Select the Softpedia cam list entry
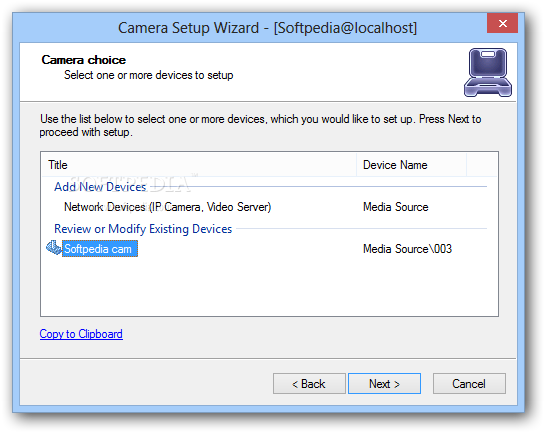Screen dimensions: 545x433 point(100,249)
